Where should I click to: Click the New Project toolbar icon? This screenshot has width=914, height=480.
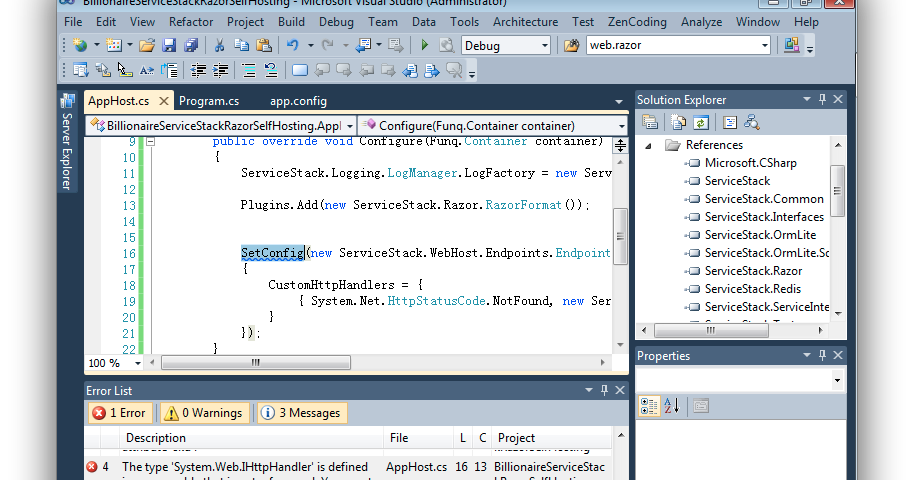80,45
